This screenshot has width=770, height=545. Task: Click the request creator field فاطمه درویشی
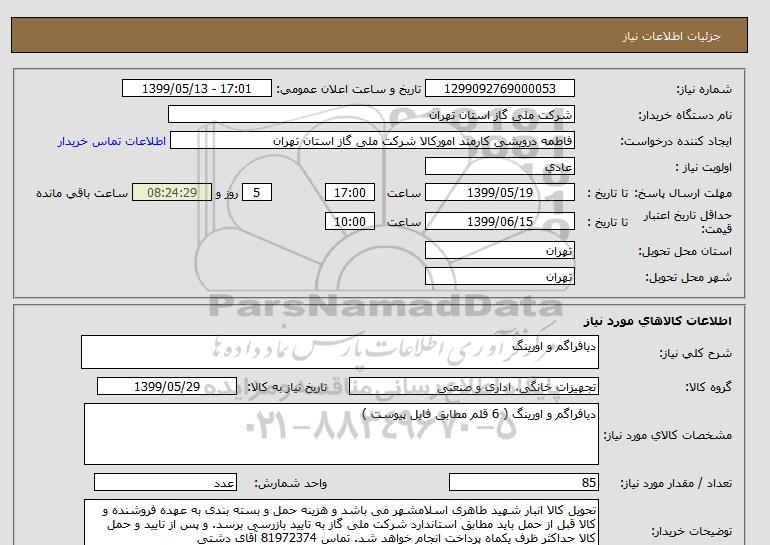tap(372, 140)
